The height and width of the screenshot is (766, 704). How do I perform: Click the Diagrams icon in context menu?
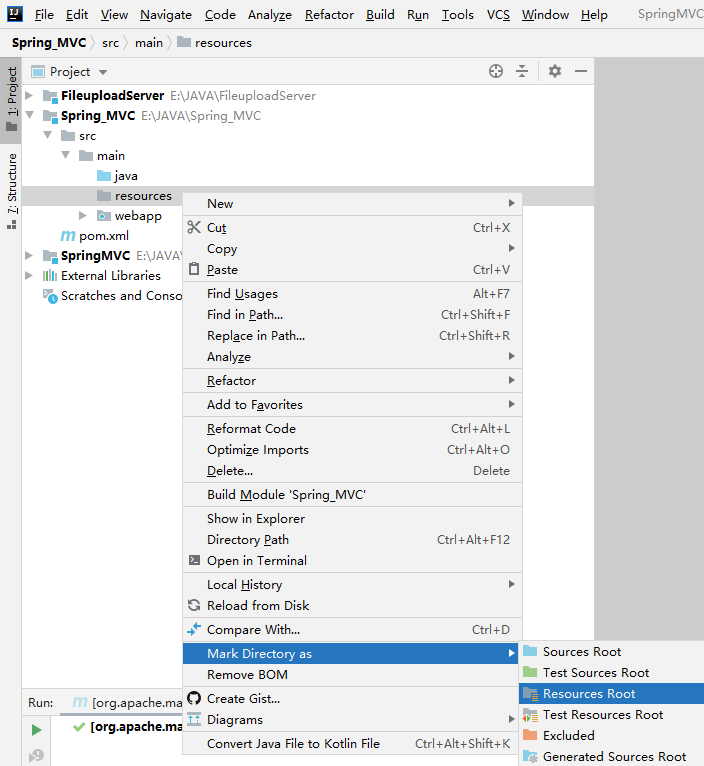[x=194, y=719]
